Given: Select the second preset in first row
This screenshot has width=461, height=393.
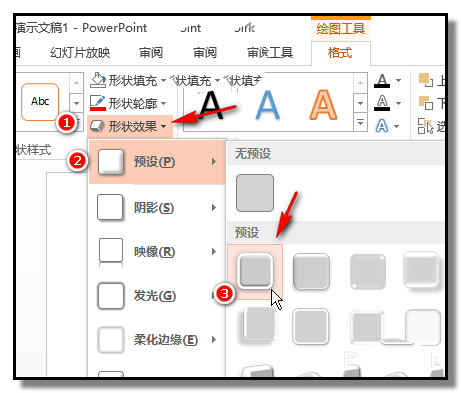Looking at the screenshot, I should (x=311, y=271).
